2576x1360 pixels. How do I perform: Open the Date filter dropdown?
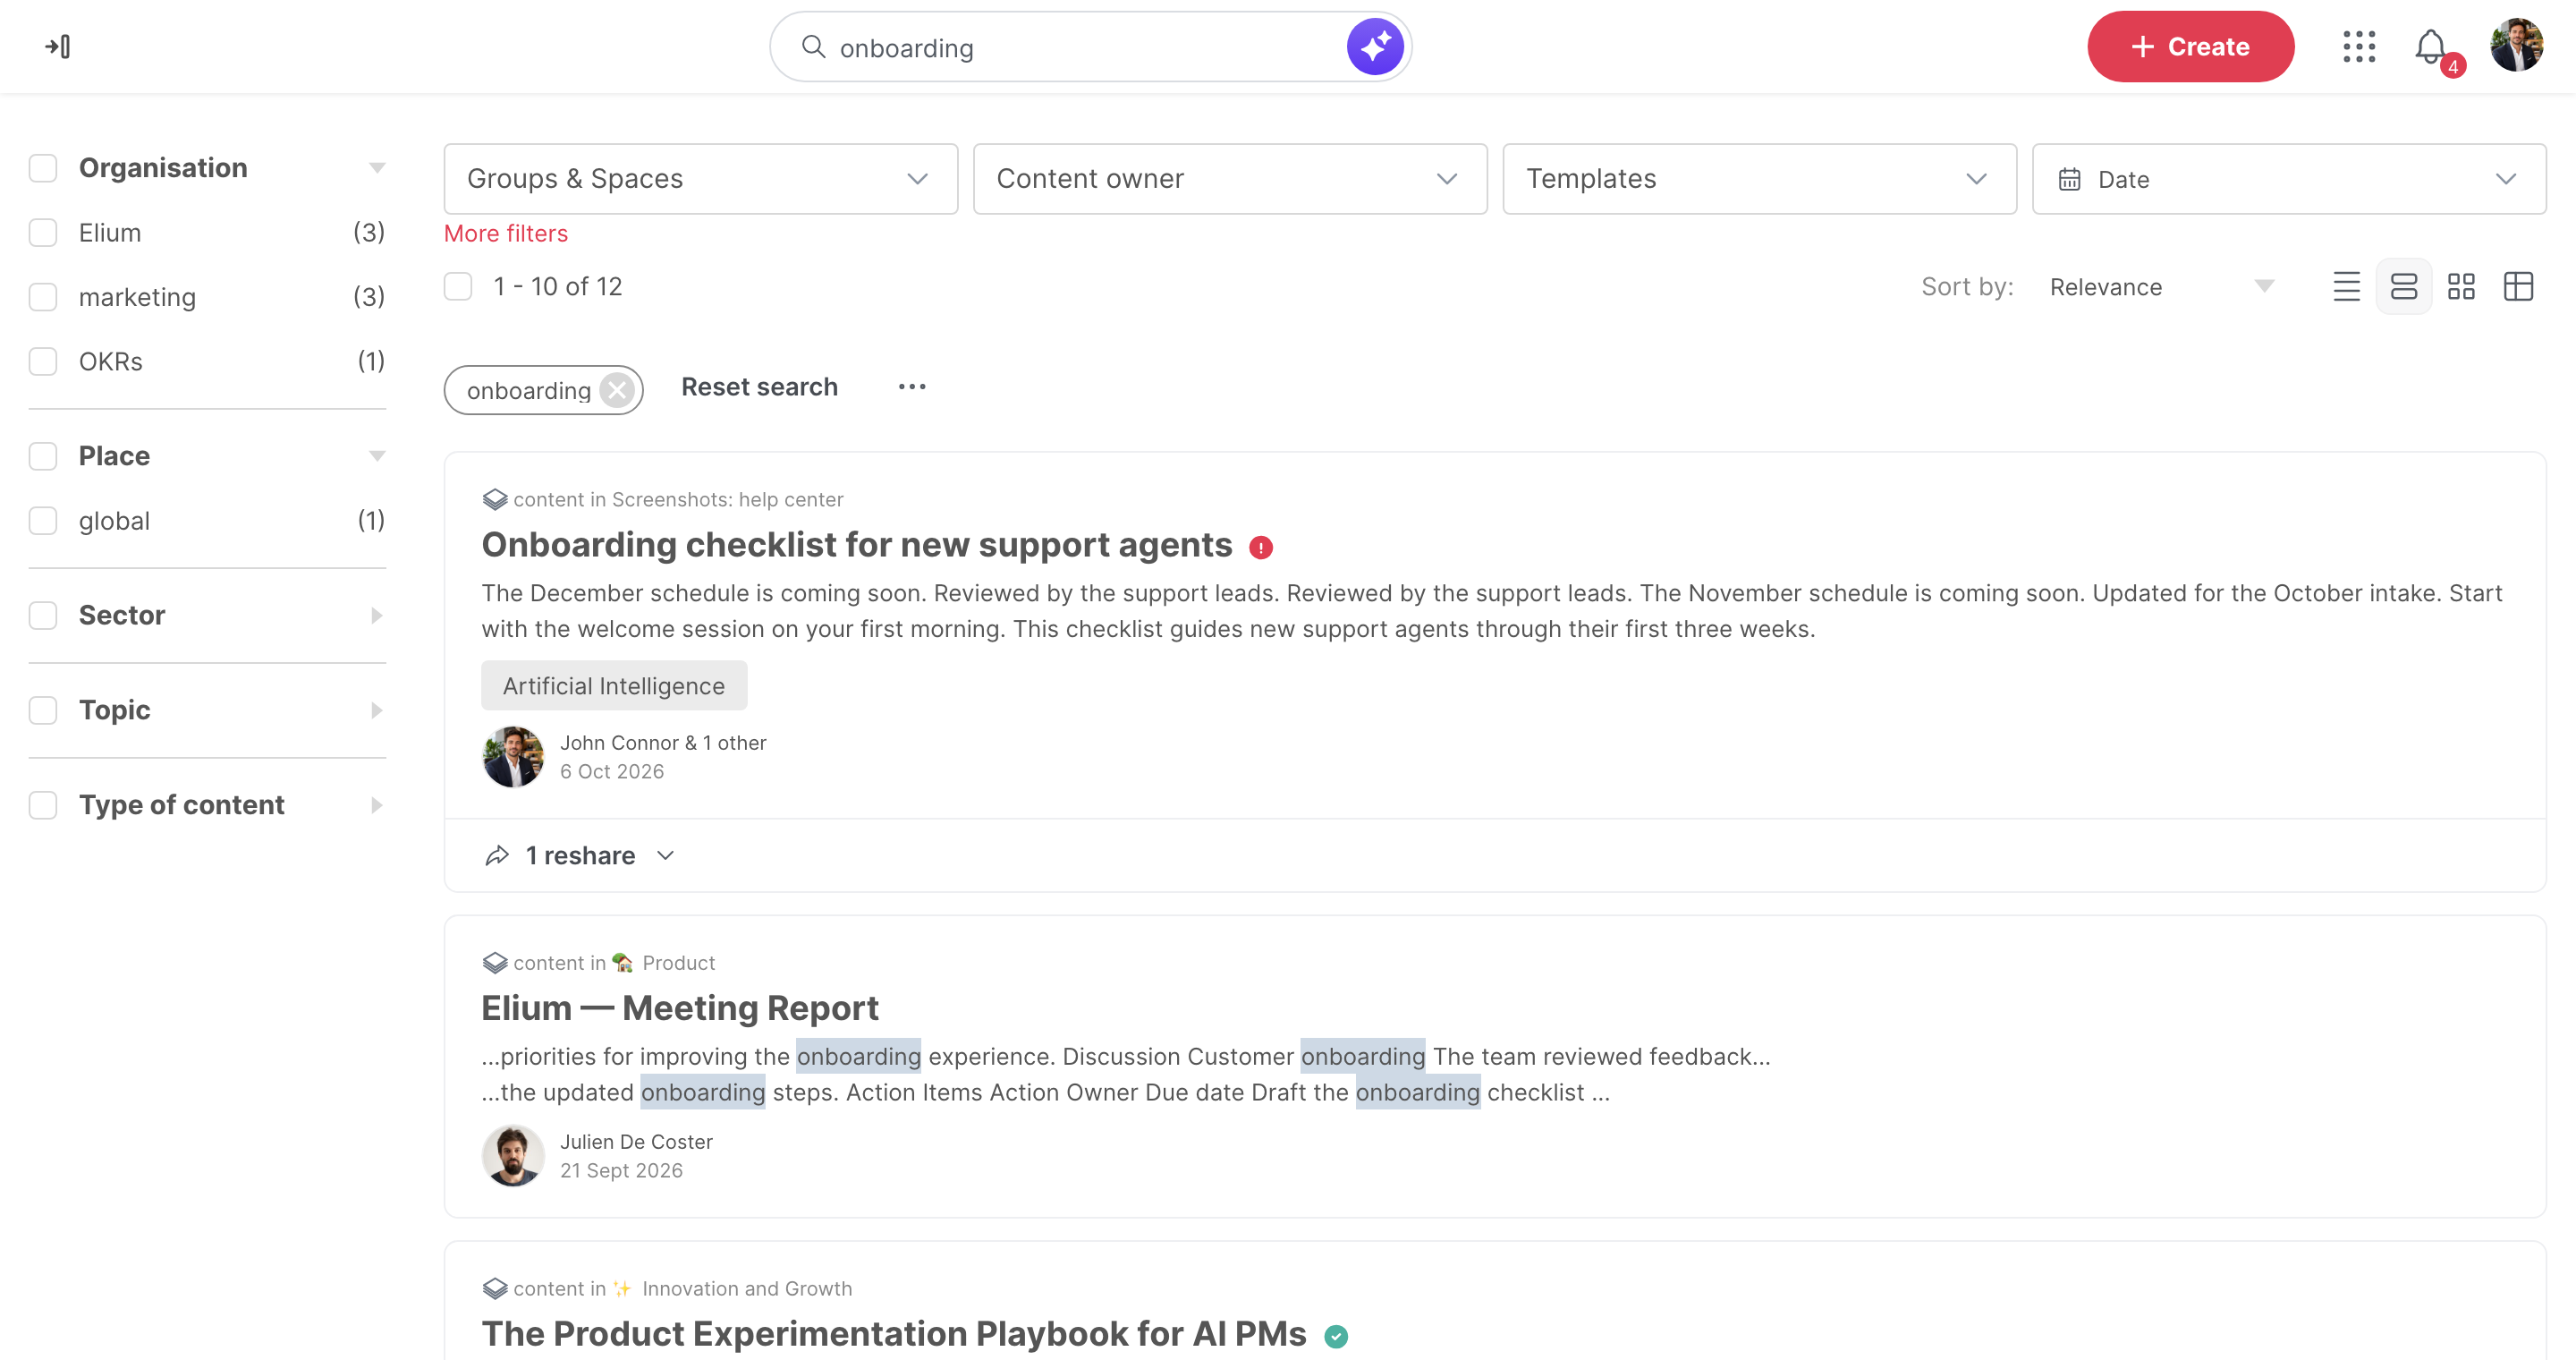[x=2288, y=179]
